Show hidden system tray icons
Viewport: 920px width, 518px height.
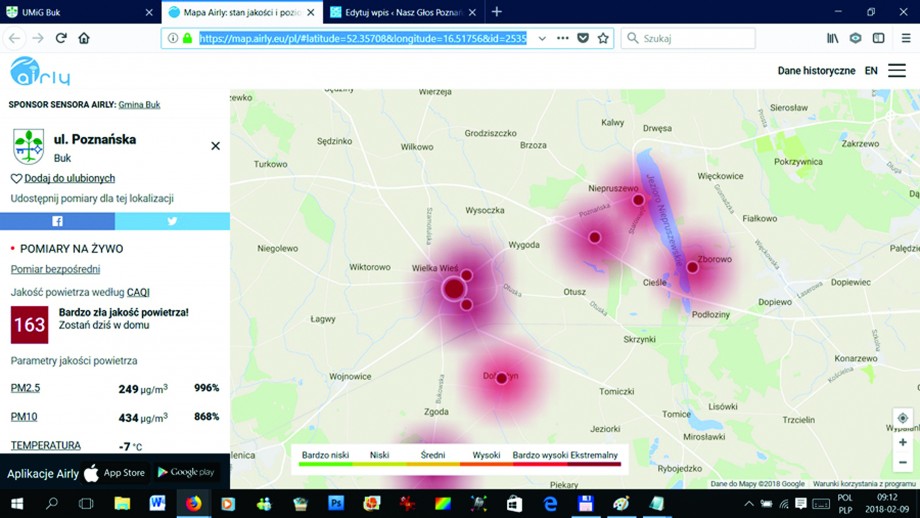pos(749,503)
